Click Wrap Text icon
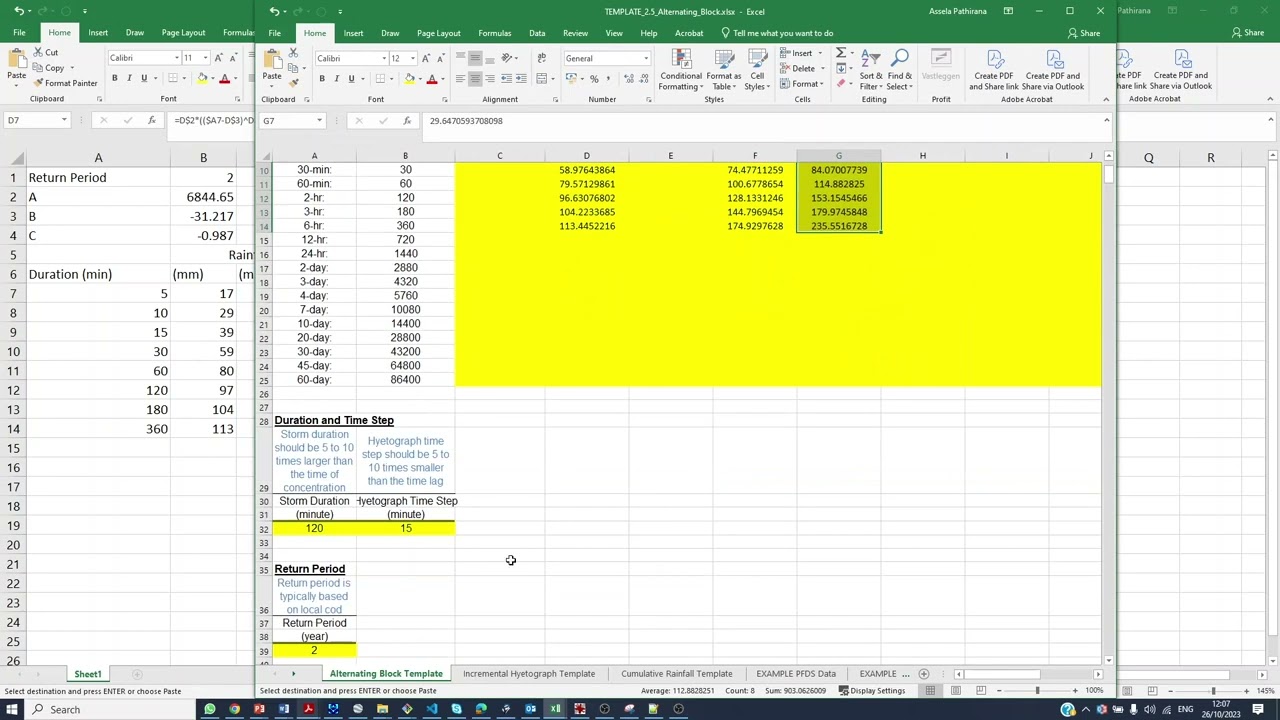This screenshot has width=1280, height=720. pos(541,58)
